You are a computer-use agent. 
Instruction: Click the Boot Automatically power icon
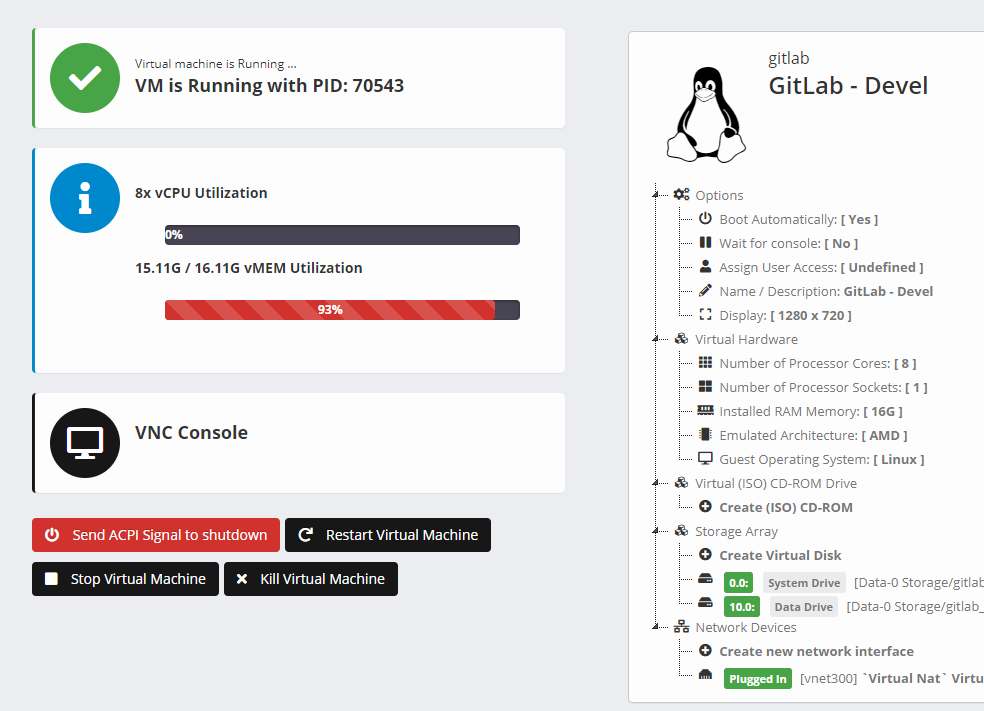tap(705, 218)
